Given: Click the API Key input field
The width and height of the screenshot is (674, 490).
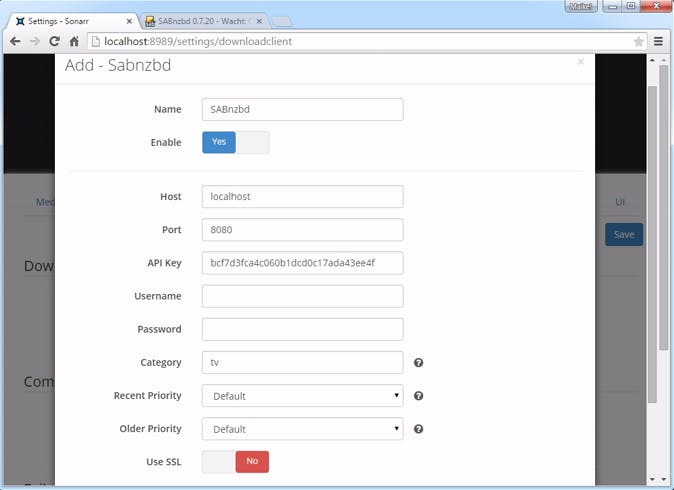Looking at the screenshot, I should 303,263.
